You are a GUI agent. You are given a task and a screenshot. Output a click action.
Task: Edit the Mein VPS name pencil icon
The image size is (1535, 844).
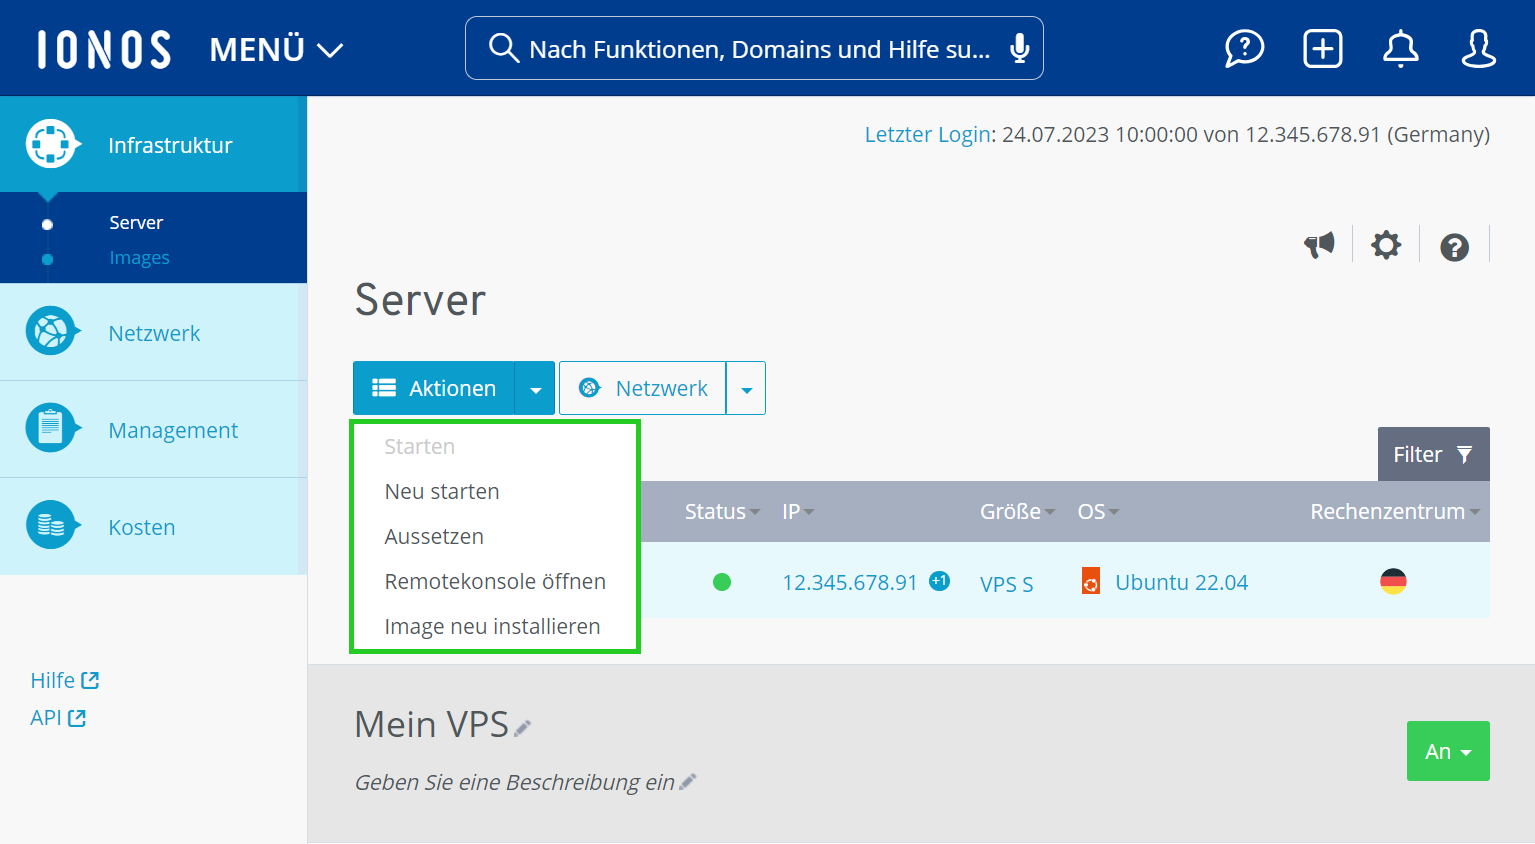pyautogui.click(x=522, y=729)
